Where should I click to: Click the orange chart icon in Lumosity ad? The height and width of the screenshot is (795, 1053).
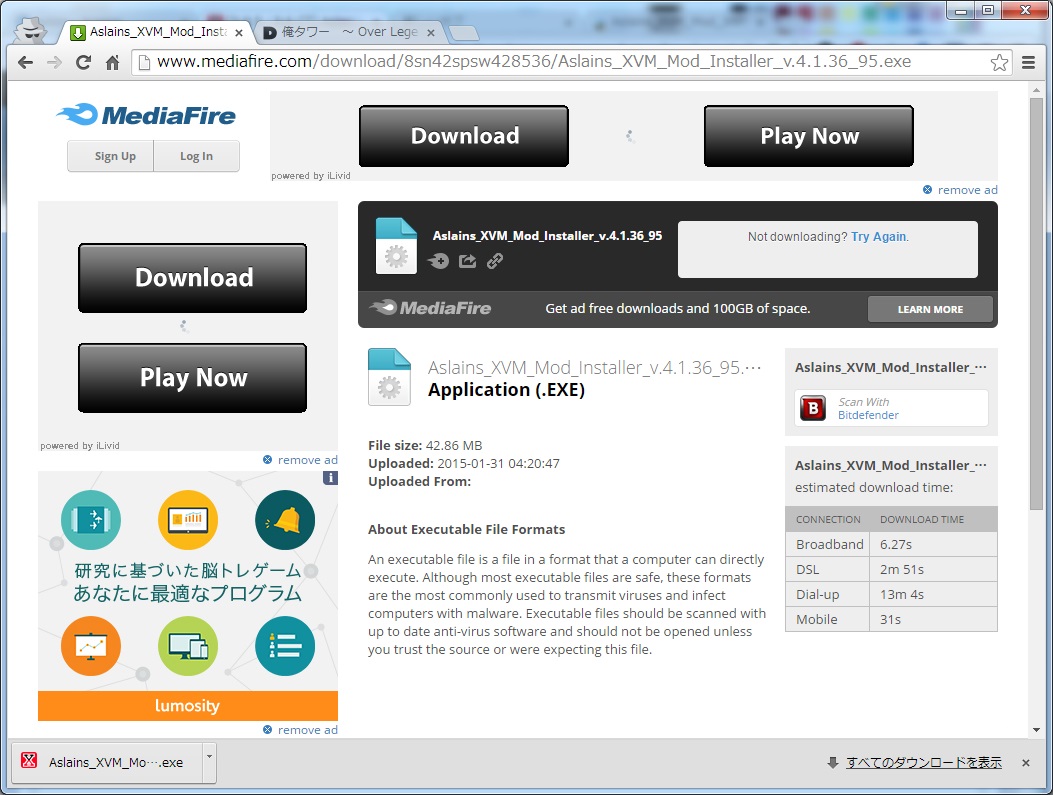[x=91, y=646]
